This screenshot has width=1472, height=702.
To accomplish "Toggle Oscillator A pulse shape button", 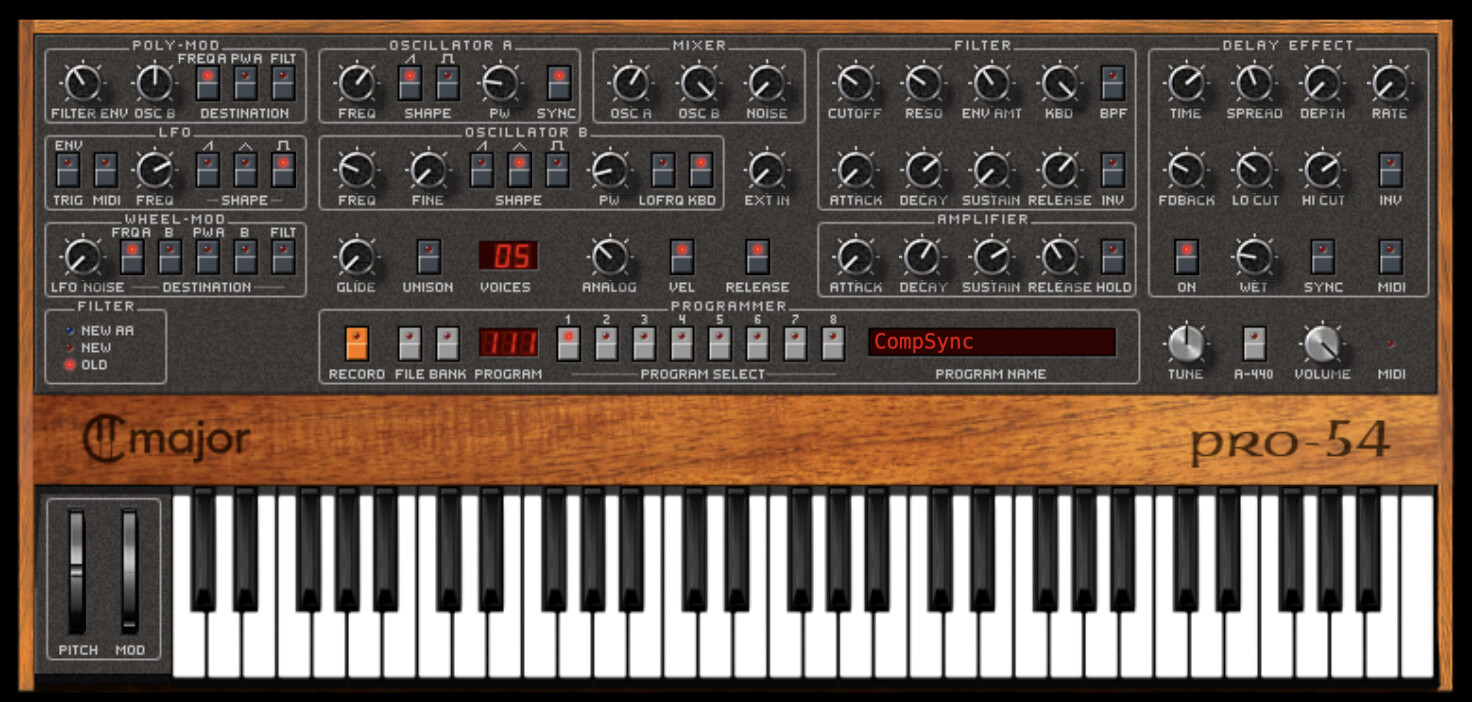I will coord(447,83).
